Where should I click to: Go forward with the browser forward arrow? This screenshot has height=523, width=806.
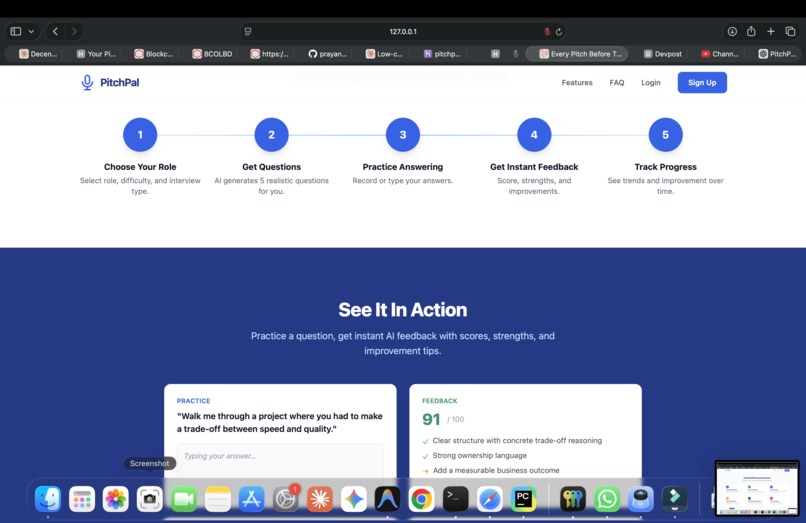pyautogui.click(x=74, y=31)
